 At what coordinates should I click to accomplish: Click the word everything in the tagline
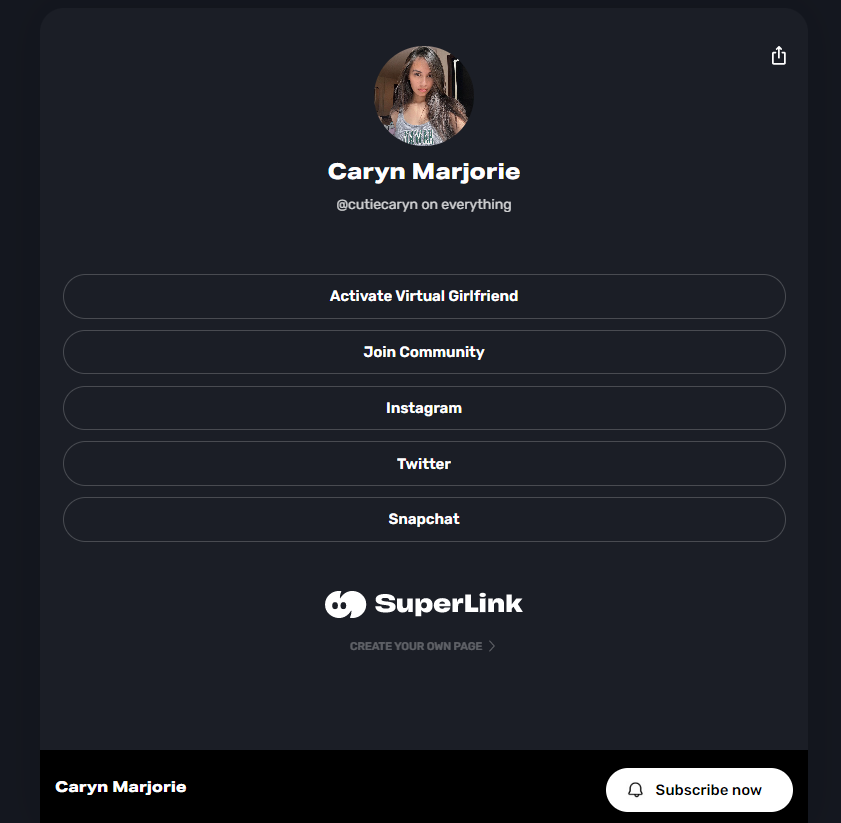(476, 204)
